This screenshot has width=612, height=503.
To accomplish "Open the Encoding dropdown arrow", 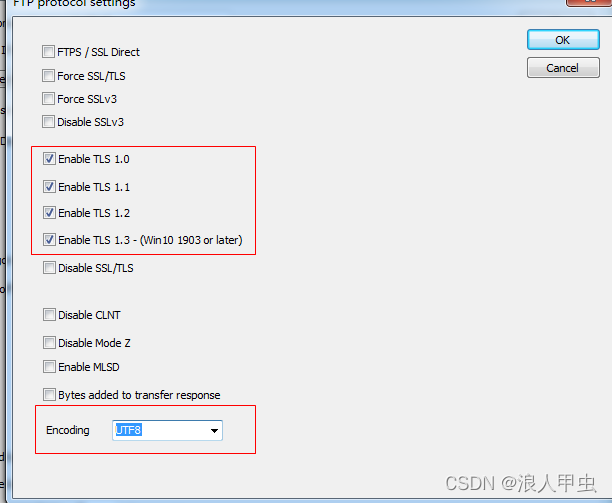I will [214, 430].
